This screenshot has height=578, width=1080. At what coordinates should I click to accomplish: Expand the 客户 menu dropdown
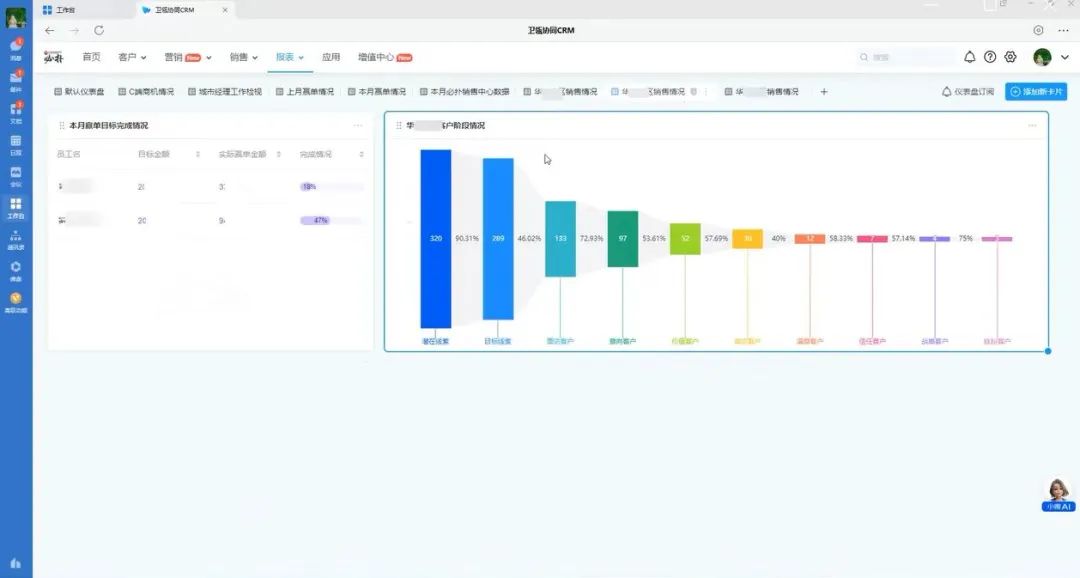coord(132,57)
